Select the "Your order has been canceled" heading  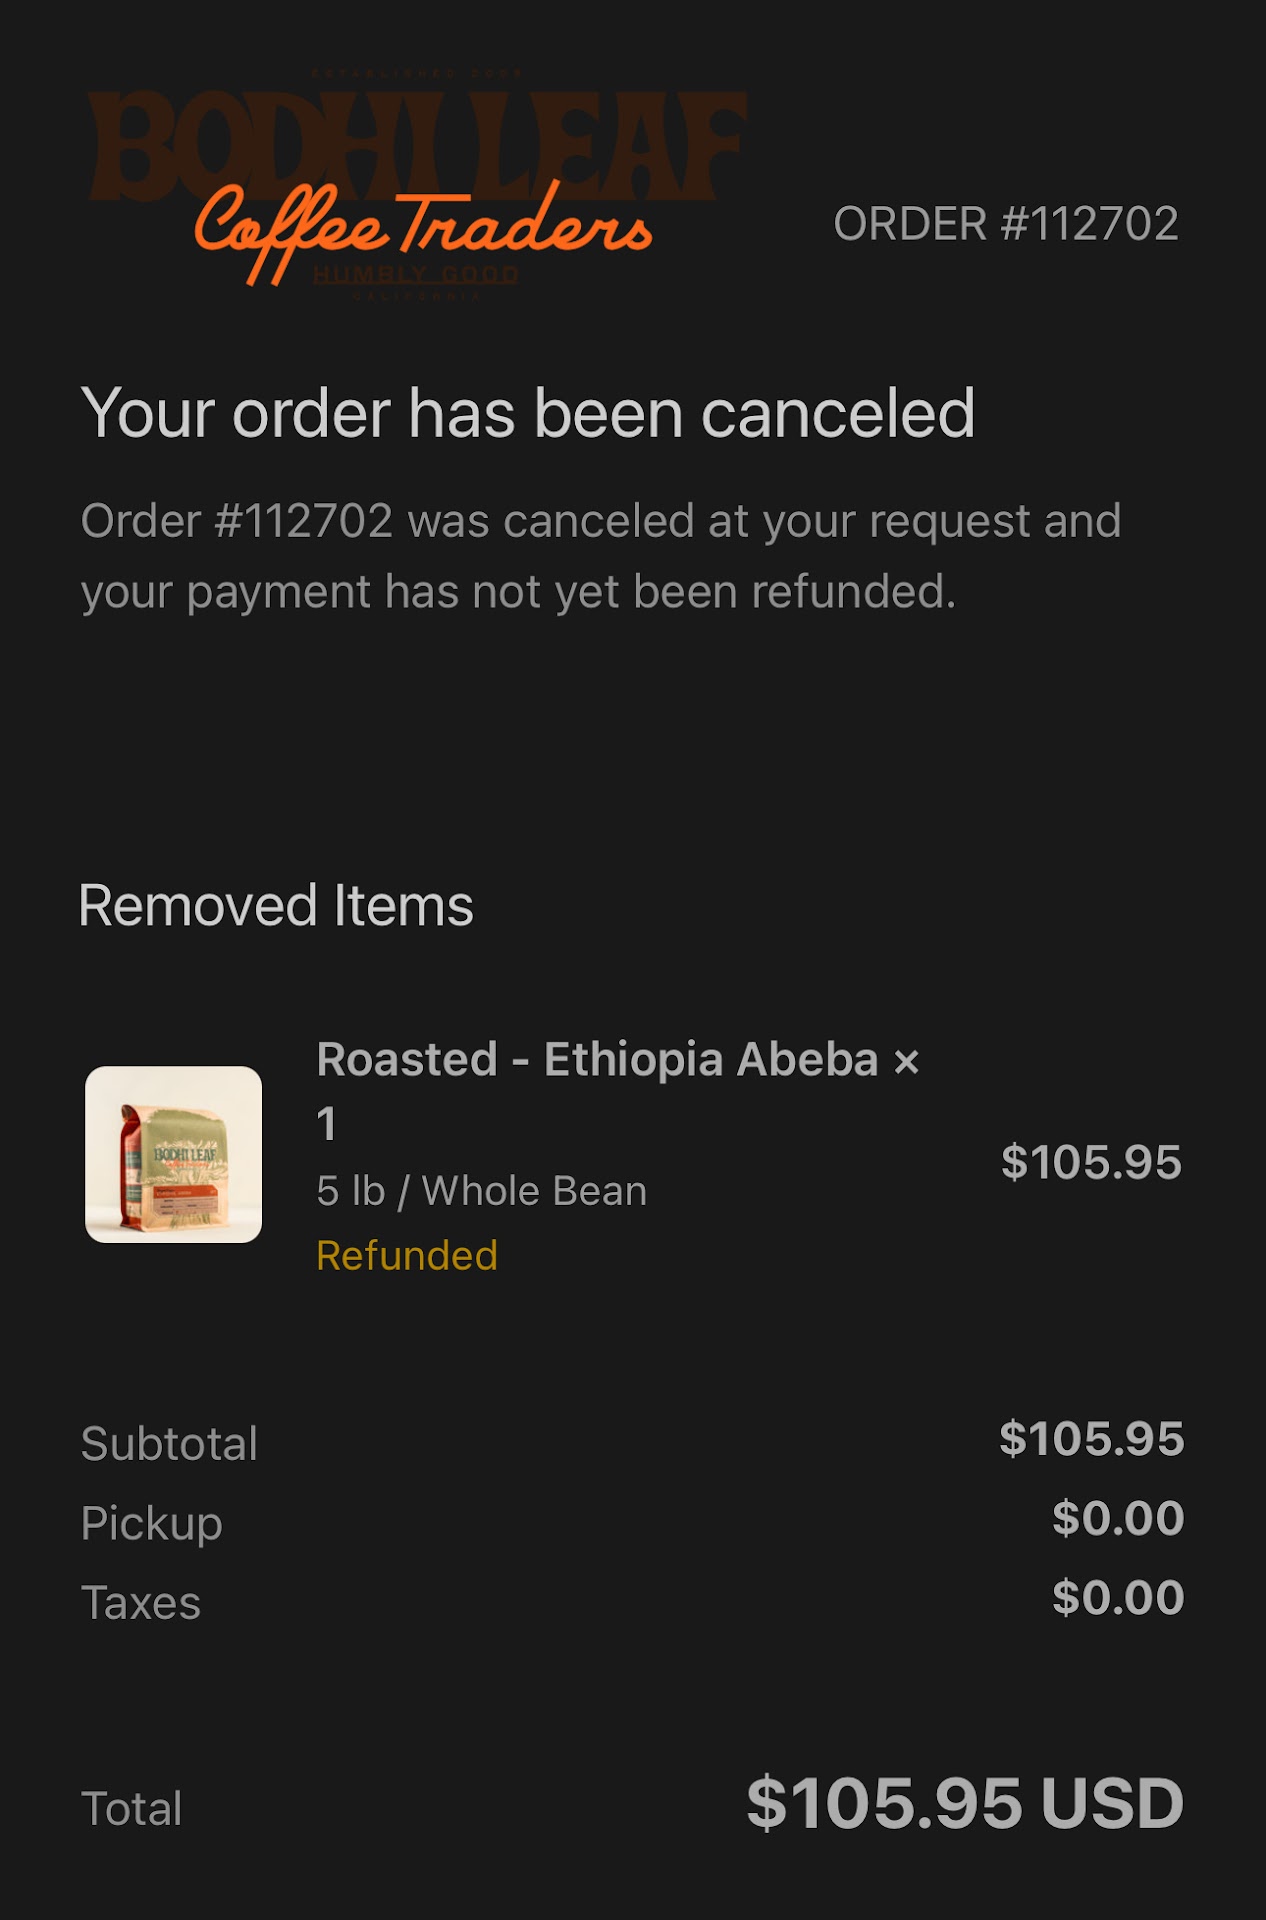[527, 413]
